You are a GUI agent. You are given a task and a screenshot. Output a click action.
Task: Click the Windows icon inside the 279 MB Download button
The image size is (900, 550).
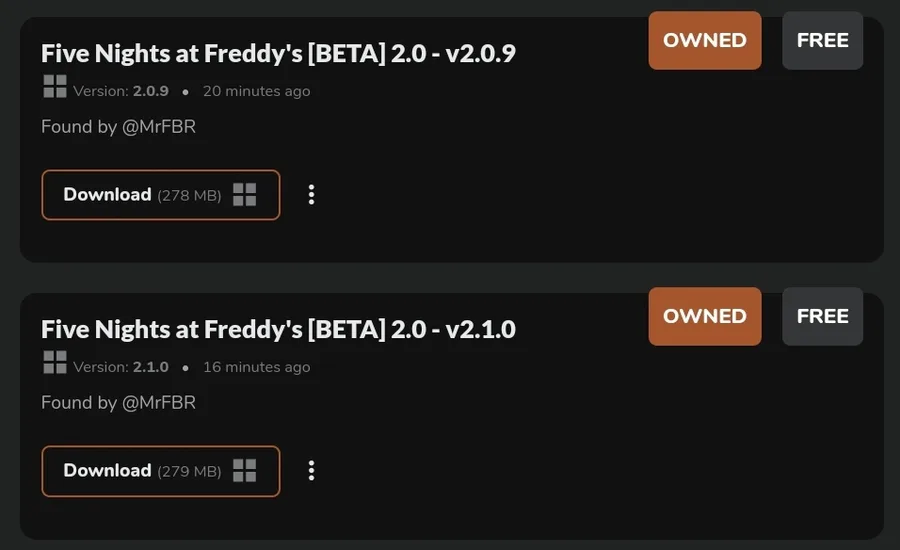click(x=245, y=471)
